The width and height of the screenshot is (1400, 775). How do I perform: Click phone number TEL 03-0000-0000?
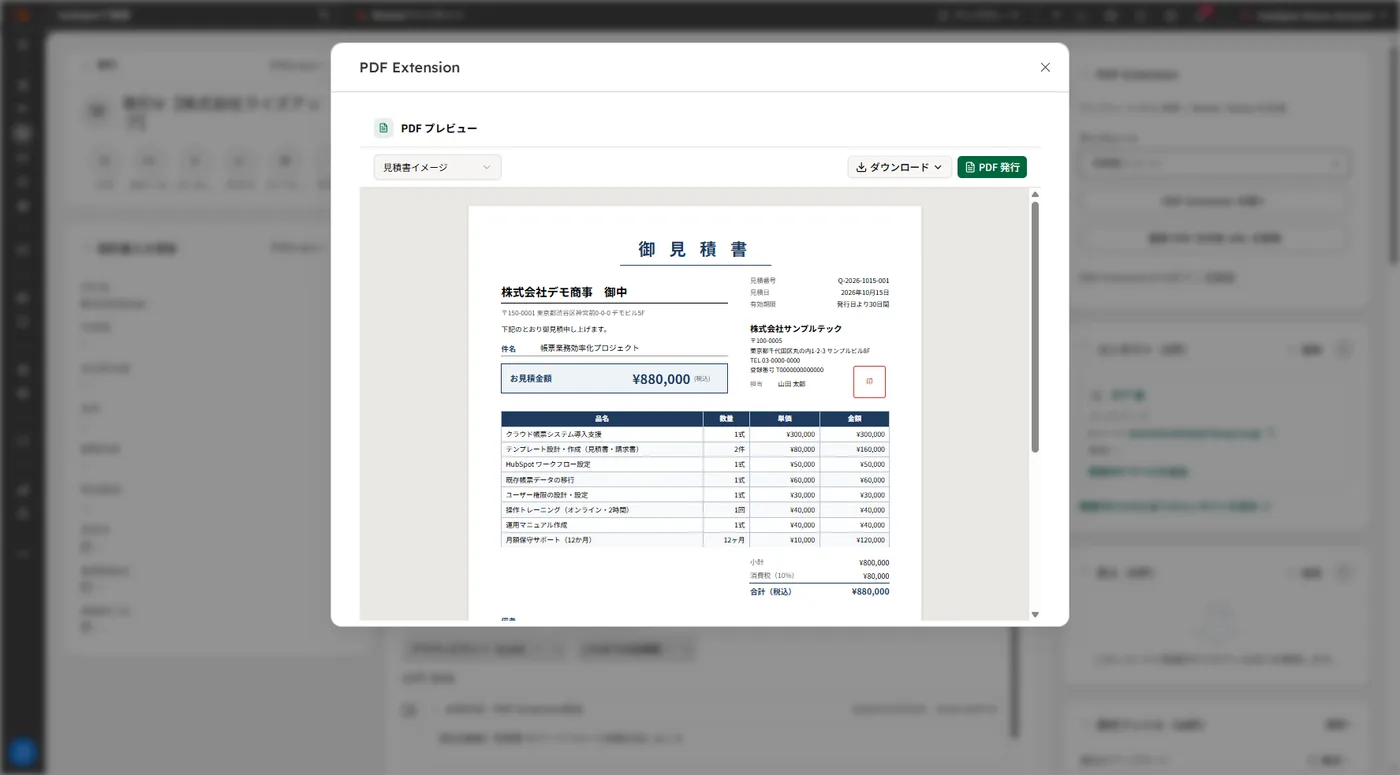pyautogui.click(x=775, y=360)
